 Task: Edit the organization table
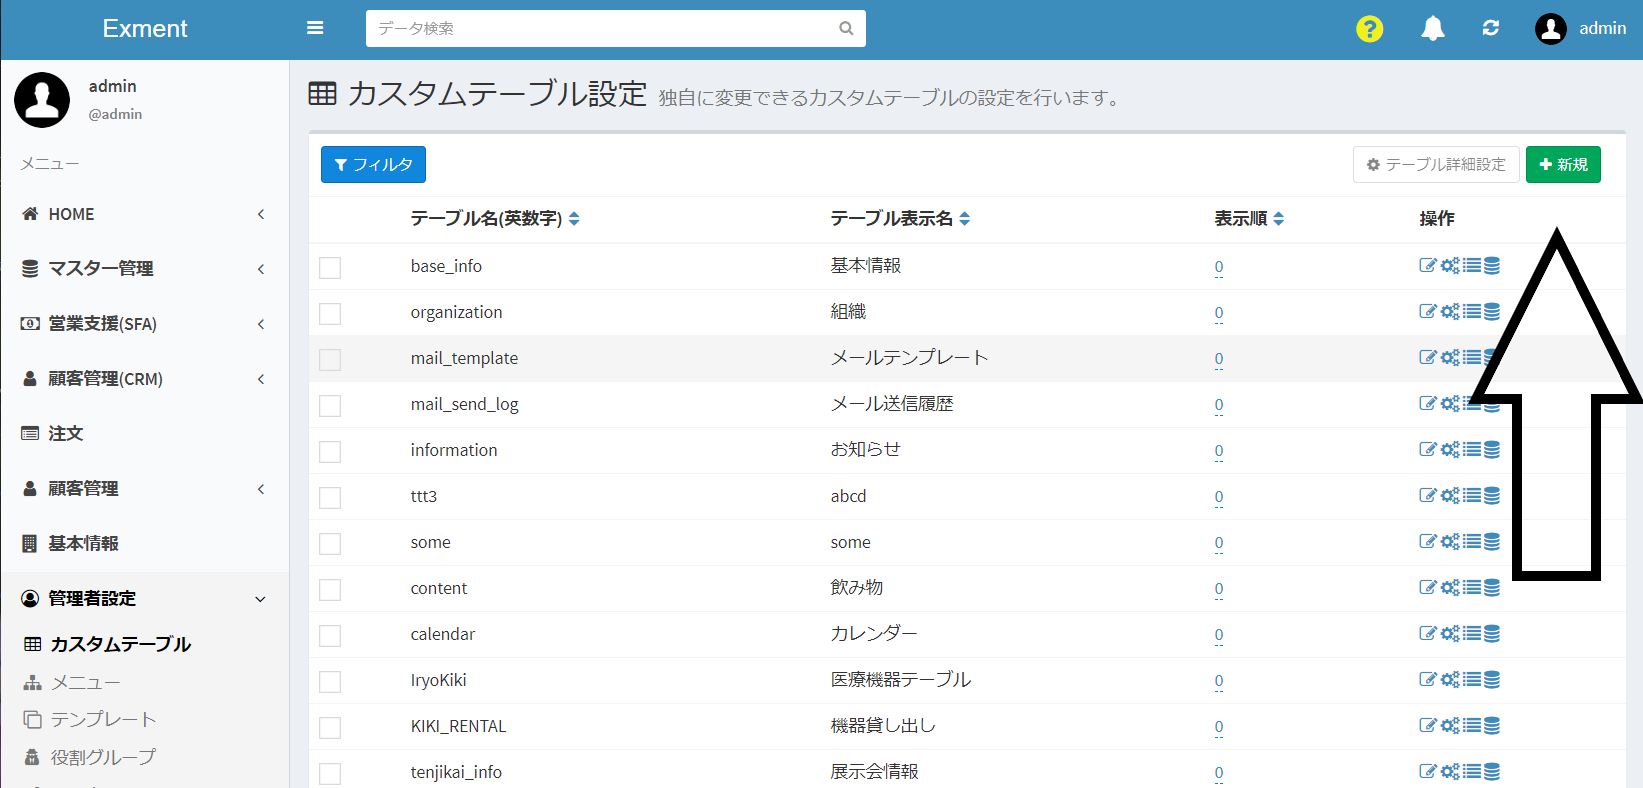(1428, 311)
